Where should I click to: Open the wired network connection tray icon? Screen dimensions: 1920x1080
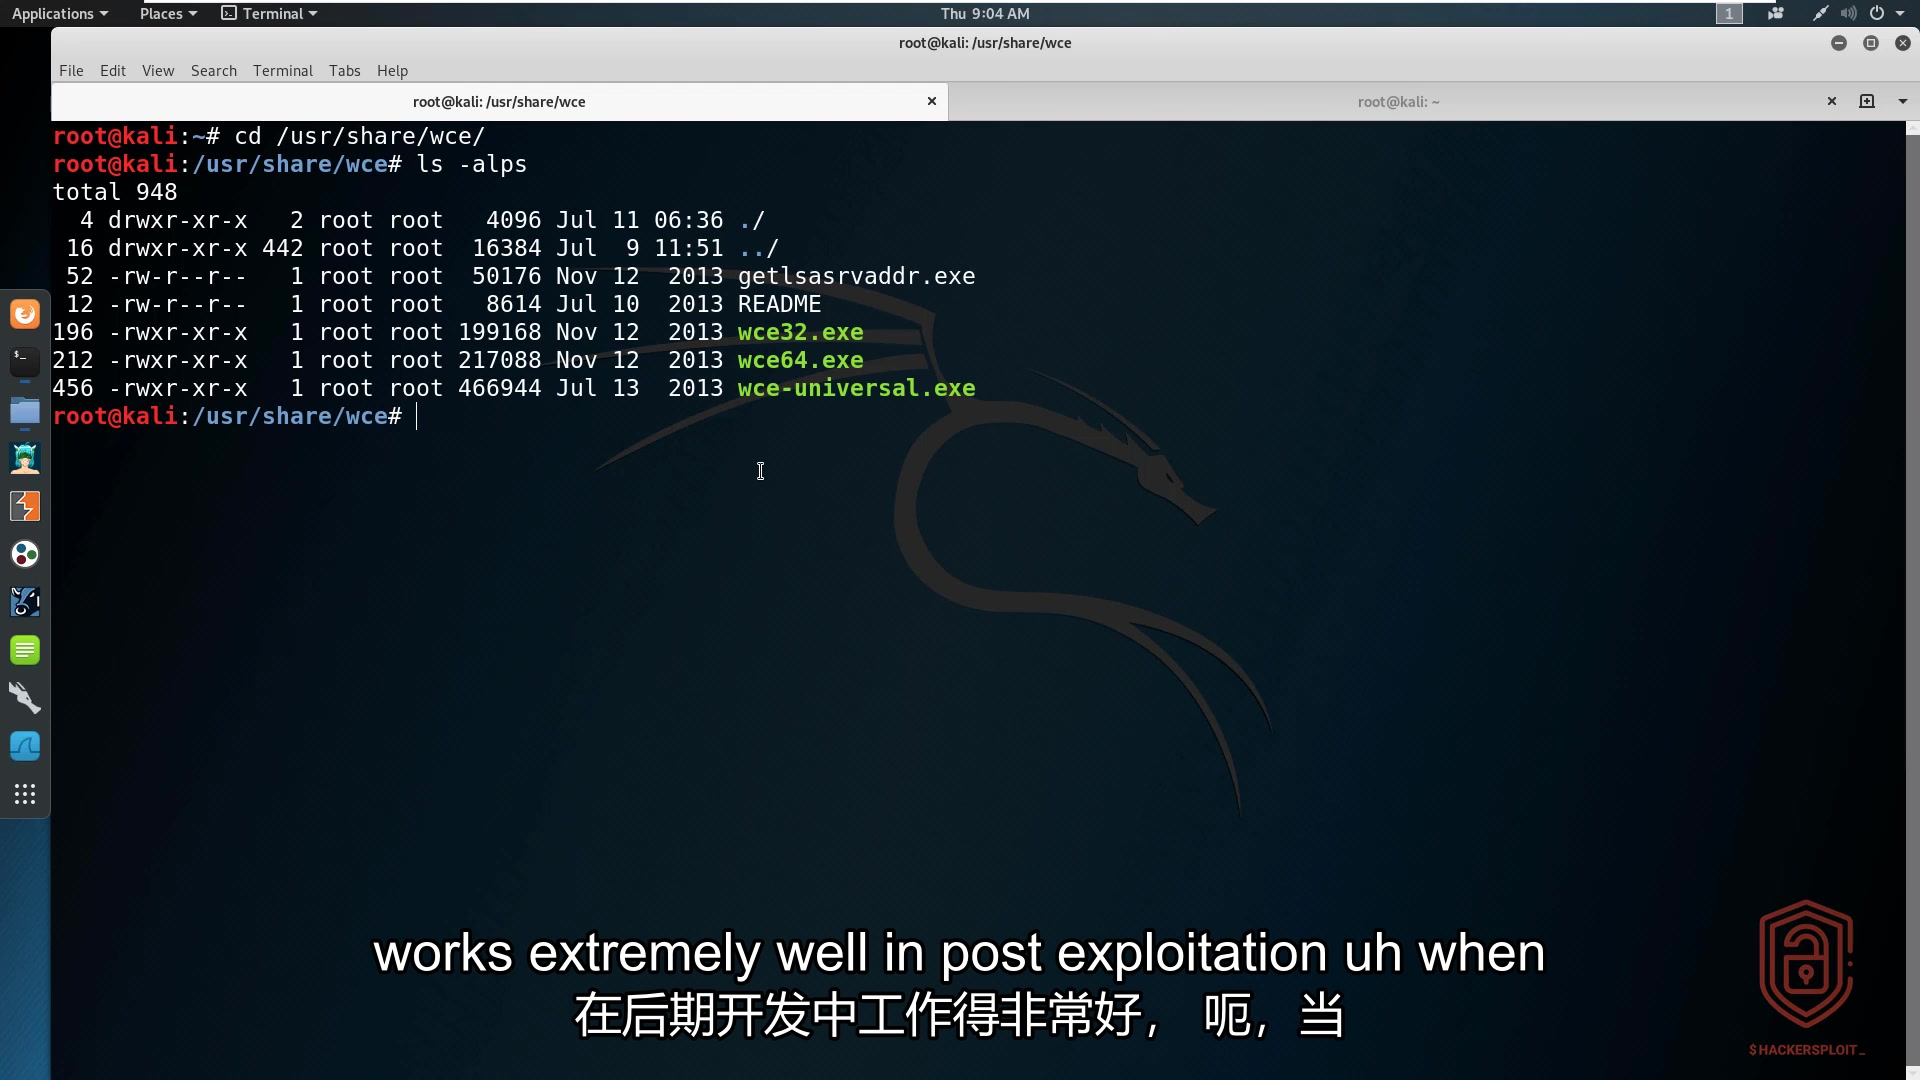point(1820,14)
